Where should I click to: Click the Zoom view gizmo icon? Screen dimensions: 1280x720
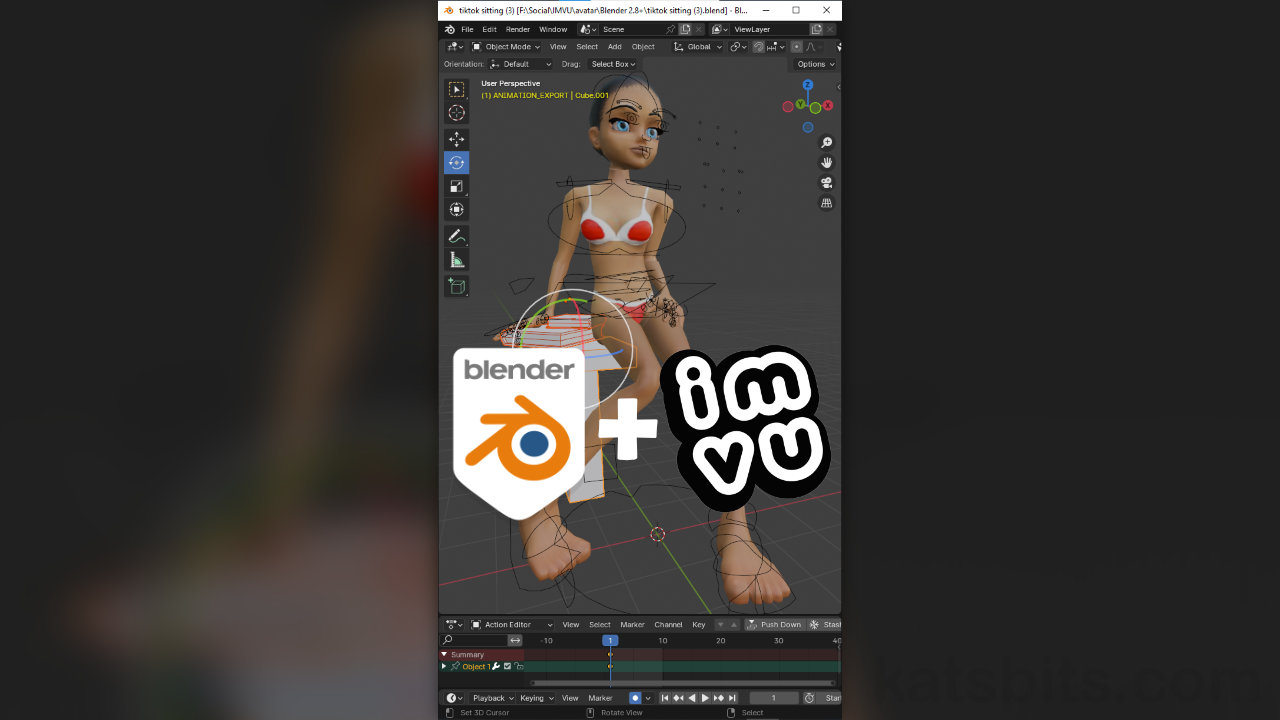click(x=827, y=143)
